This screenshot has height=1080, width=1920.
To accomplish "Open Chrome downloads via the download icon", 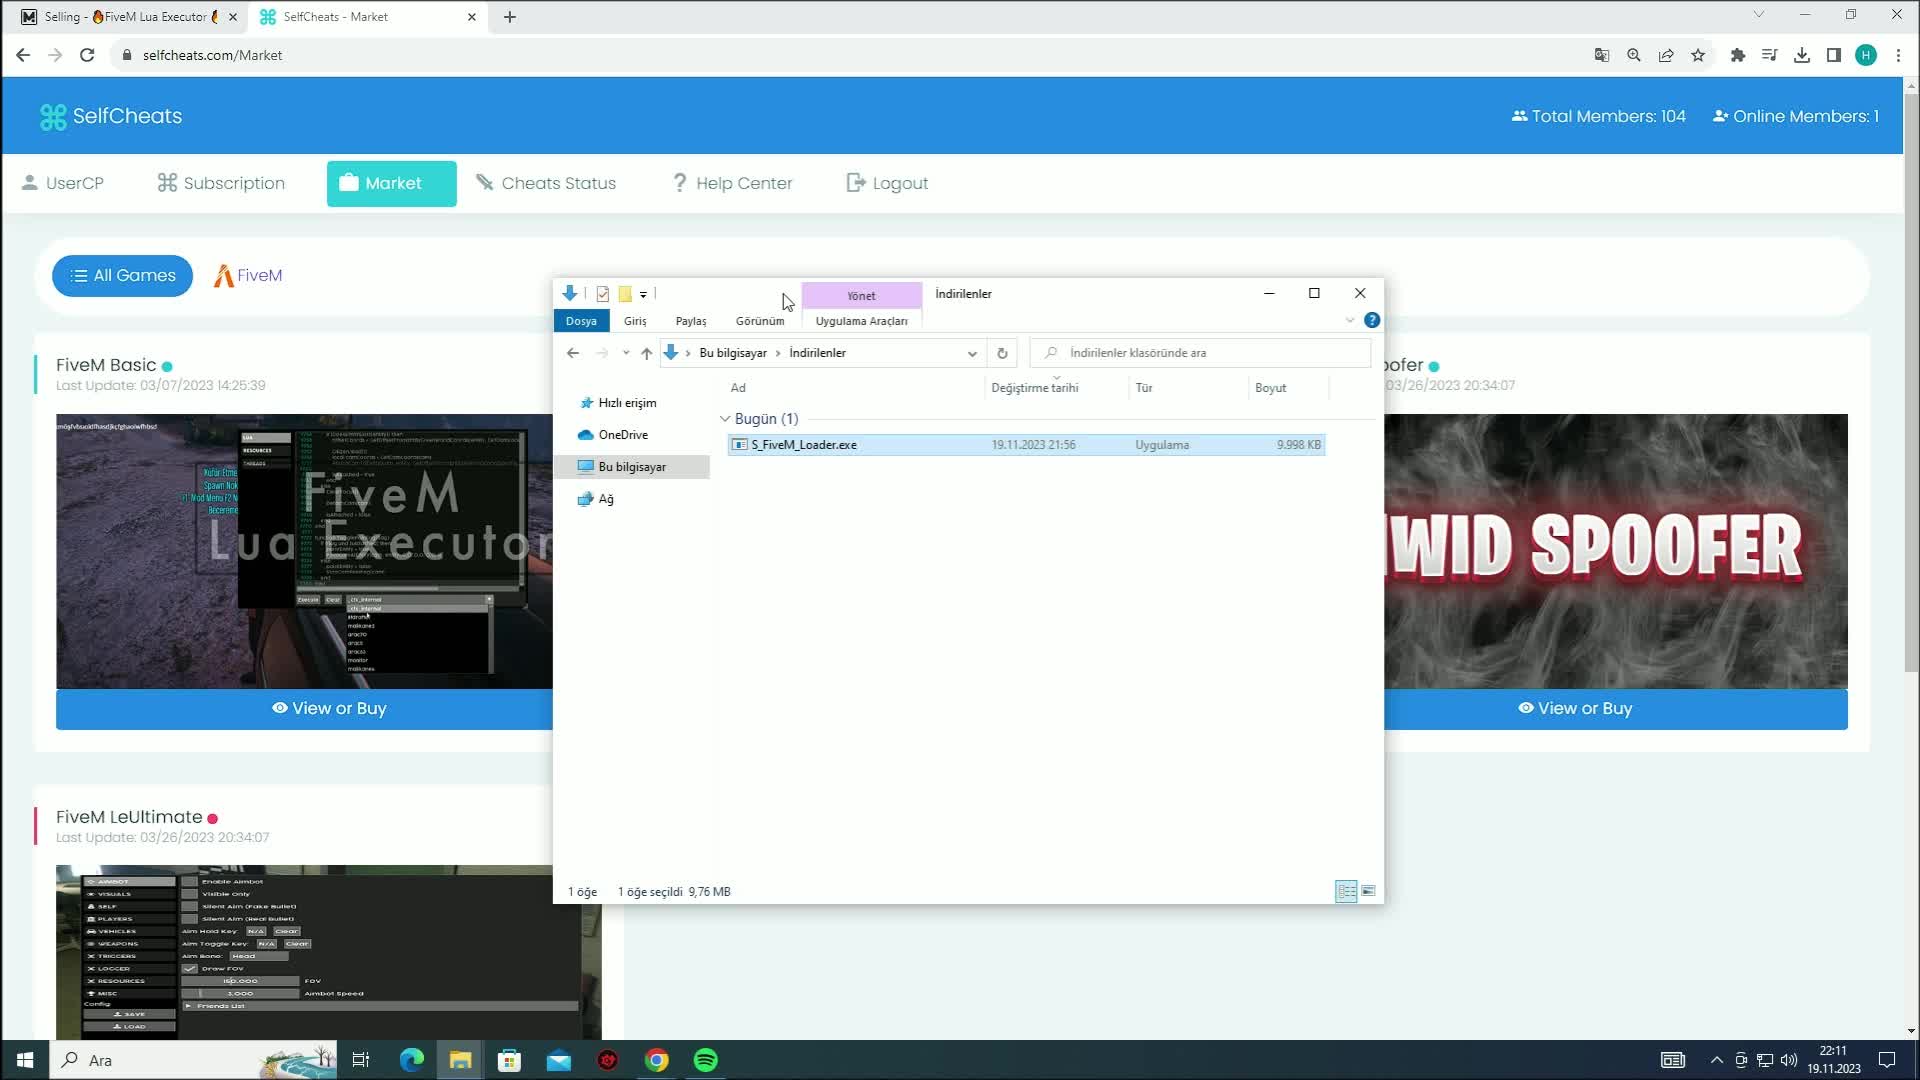I will (1802, 55).
